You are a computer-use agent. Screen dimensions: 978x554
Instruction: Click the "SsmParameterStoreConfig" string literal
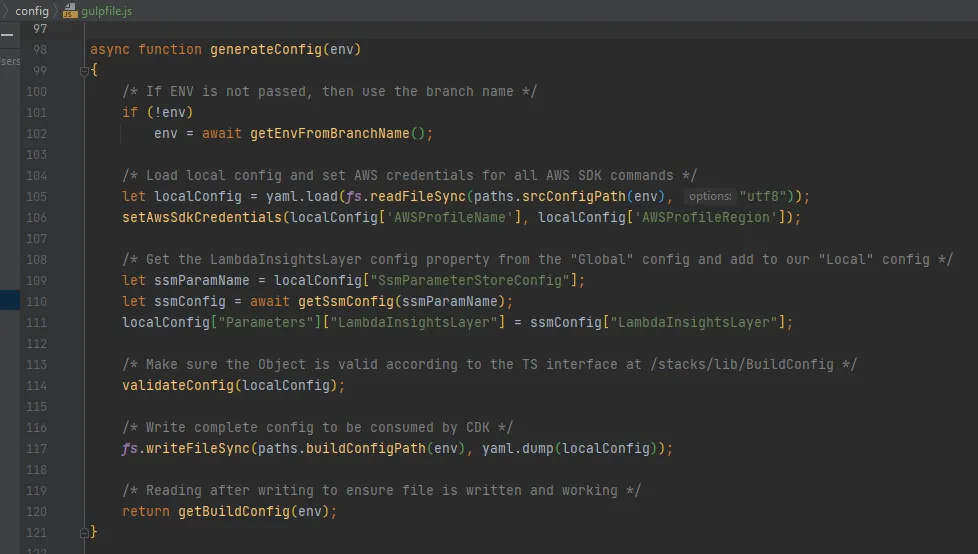[x=474, y=280]
